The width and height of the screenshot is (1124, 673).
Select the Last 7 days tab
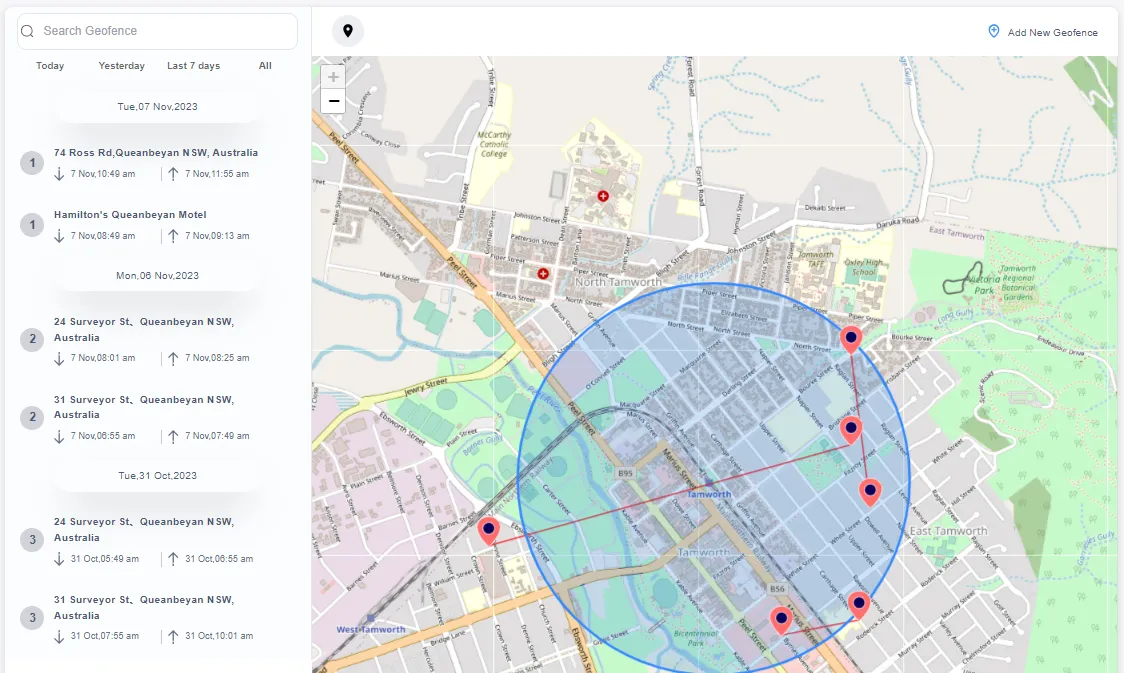click(x=193, y=65)
